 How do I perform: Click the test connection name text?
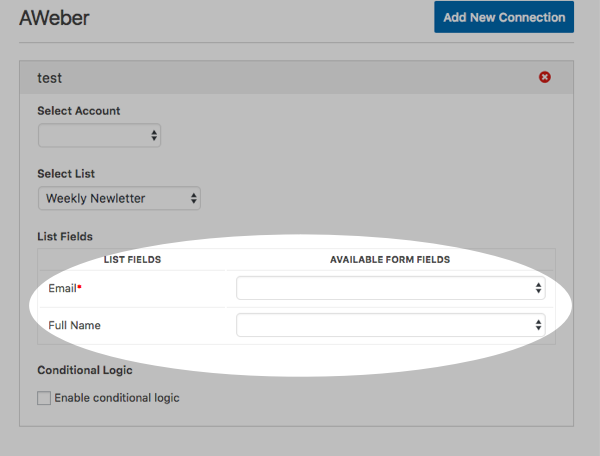pos(50,77)
